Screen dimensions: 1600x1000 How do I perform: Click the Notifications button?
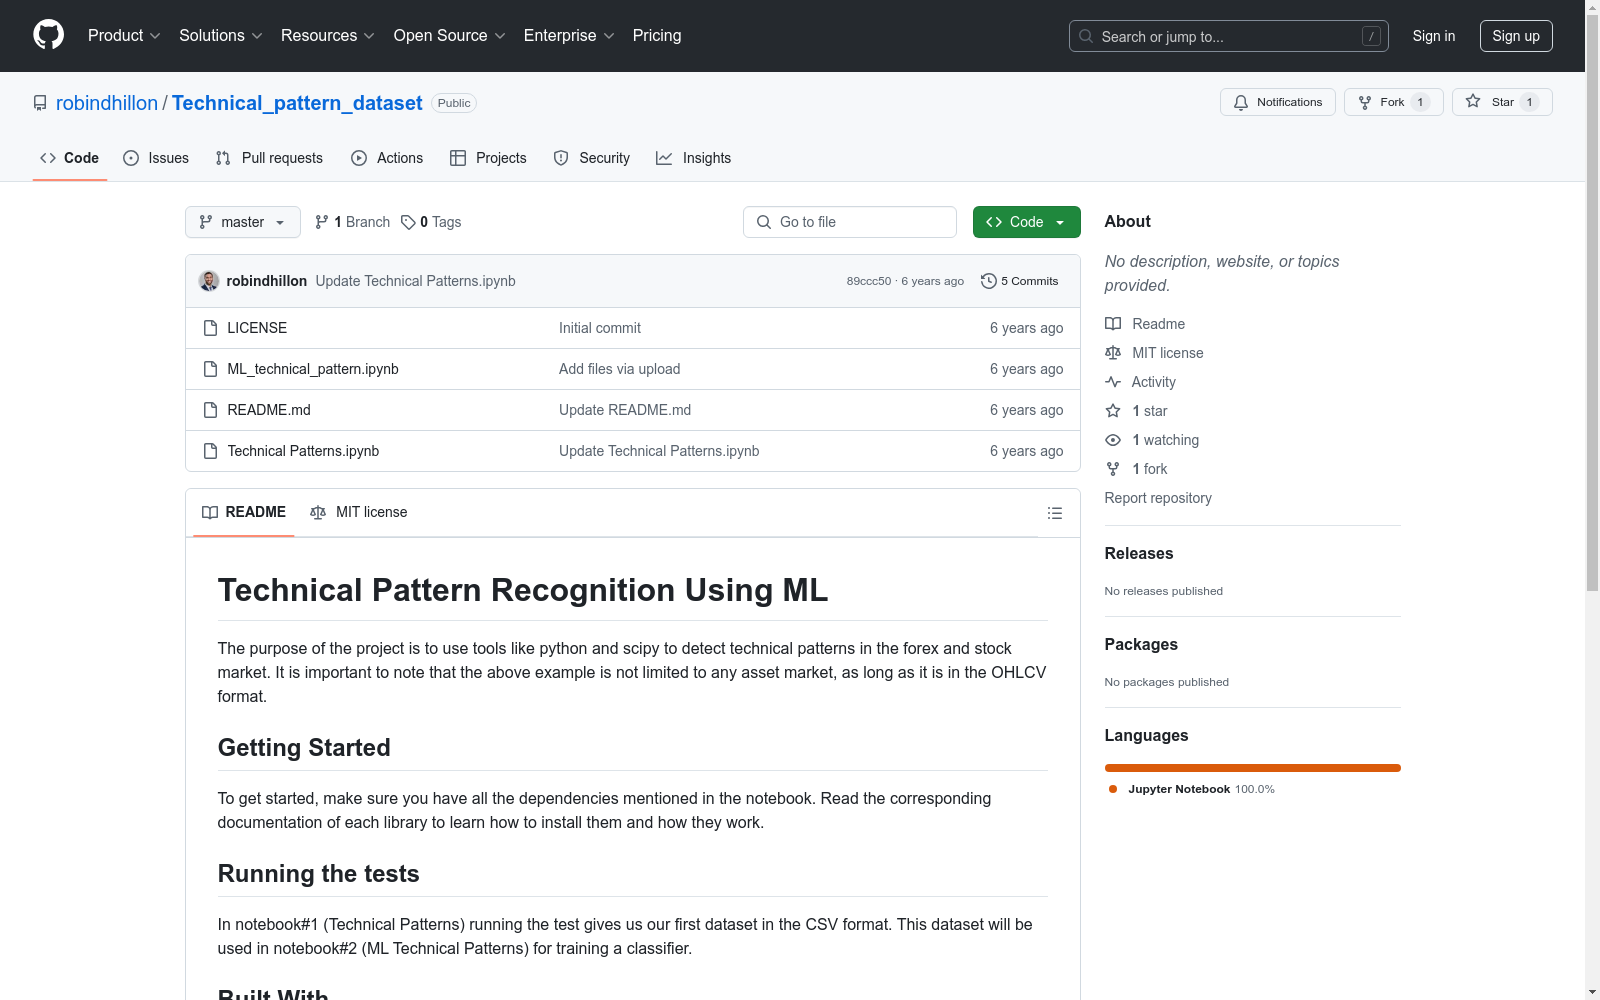click(x=1278, y=102)
